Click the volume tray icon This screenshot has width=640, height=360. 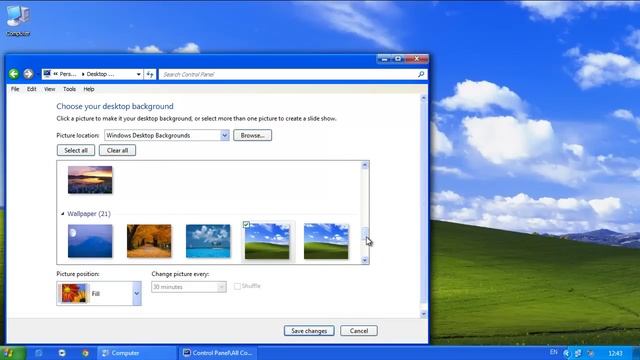[x=591, y=353]
